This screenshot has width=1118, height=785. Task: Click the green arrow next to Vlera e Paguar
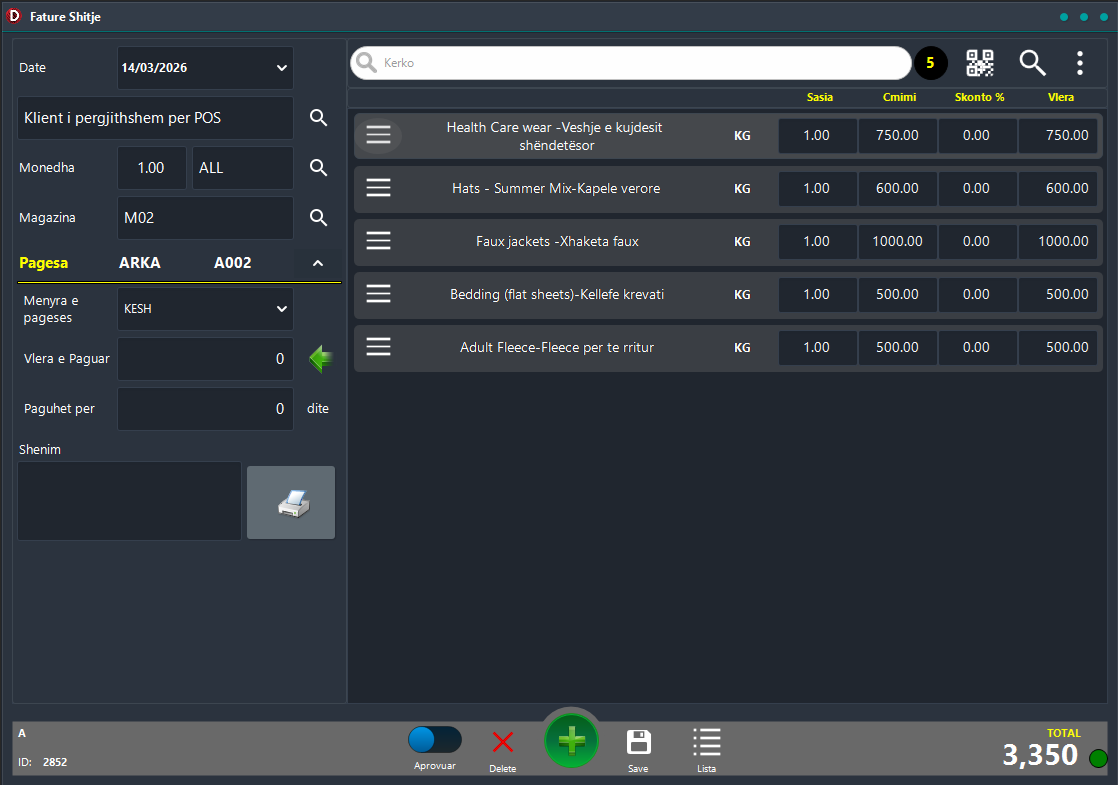320,359
